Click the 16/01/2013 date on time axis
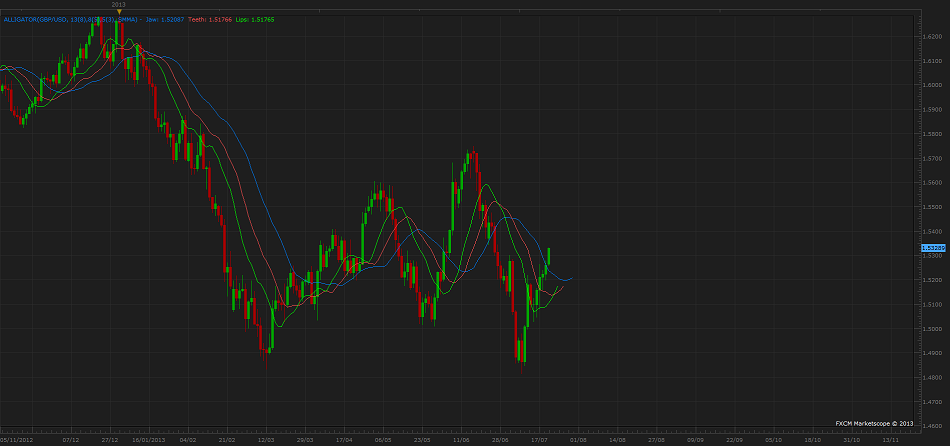Image resolution: width=950 pixels, height=446 pixels. click(149, 439)
